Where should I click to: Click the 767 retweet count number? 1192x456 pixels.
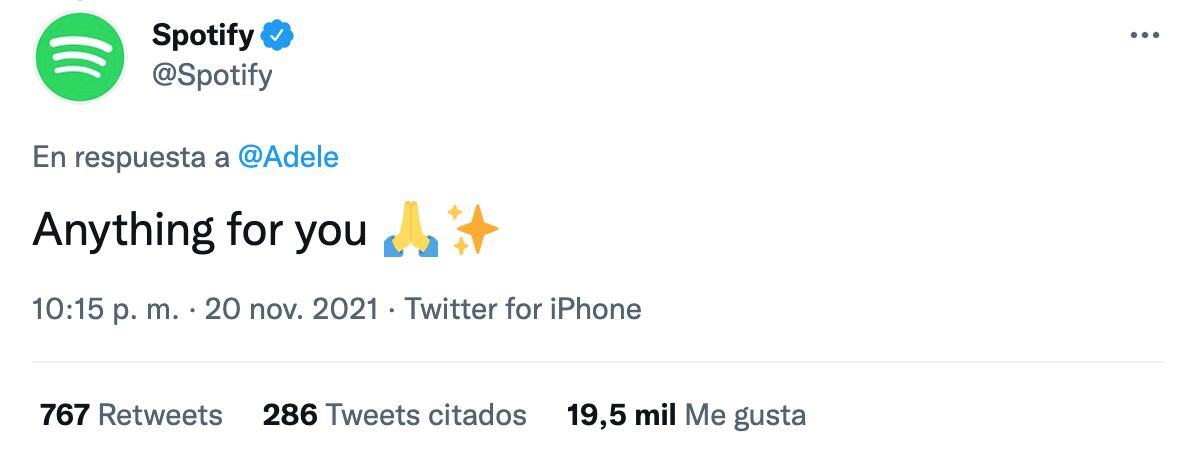tap(65, 414)
